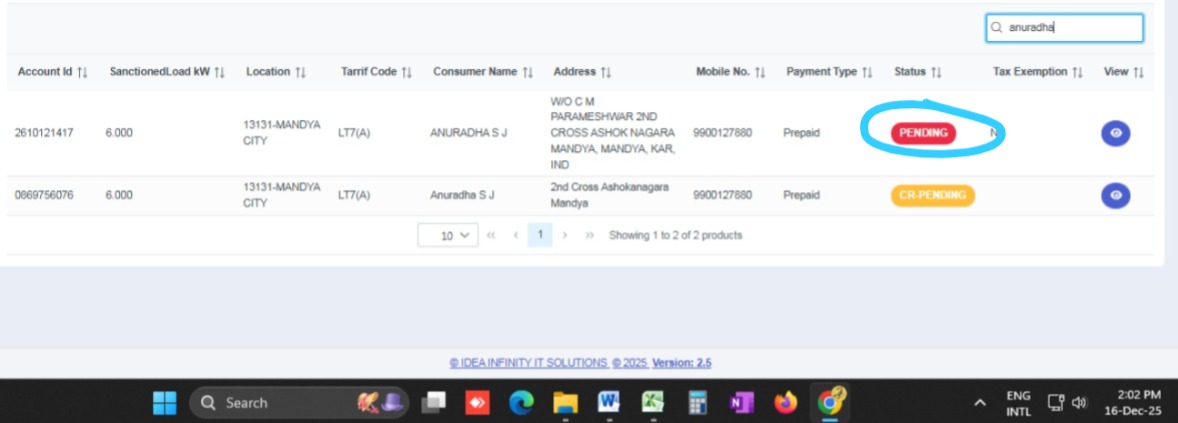Switch to Excel on the taskbar
1178x423 pixels.
tap(652, 403)
